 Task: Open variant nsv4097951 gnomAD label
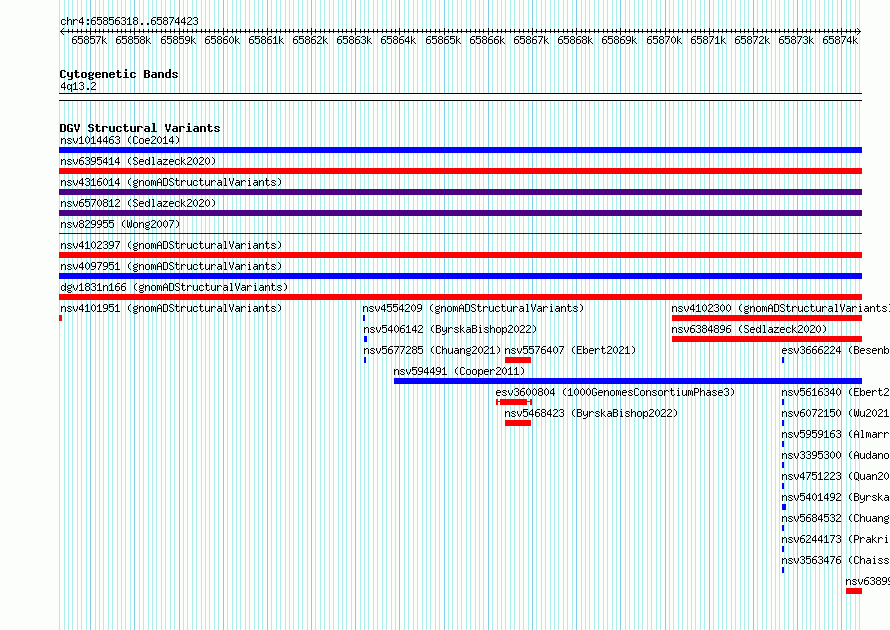click(x=171, y=266)
